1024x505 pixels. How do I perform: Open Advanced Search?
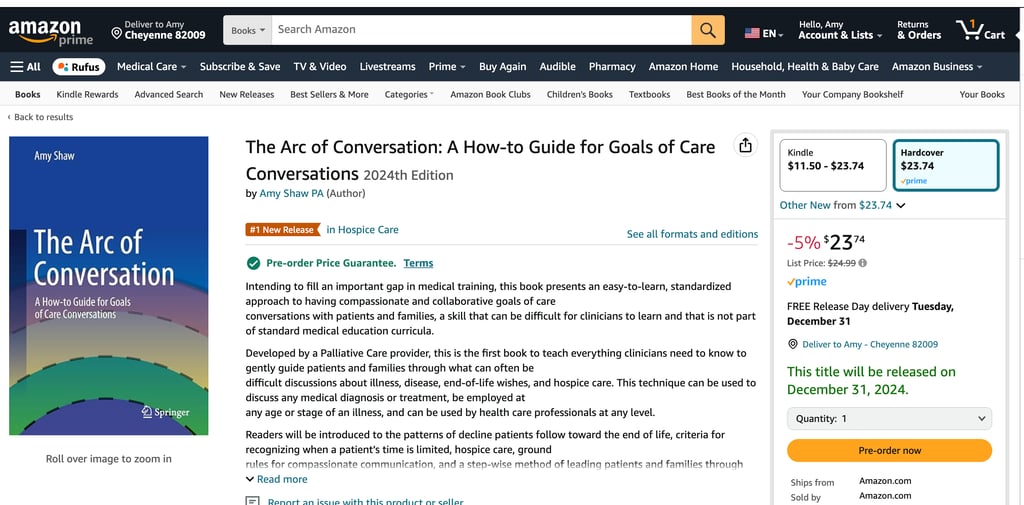click(168, 94)
